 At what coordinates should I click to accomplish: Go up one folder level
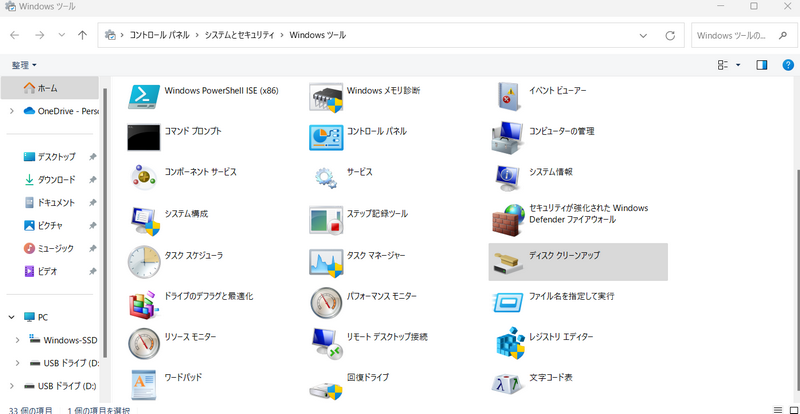[x=82, y=35]
